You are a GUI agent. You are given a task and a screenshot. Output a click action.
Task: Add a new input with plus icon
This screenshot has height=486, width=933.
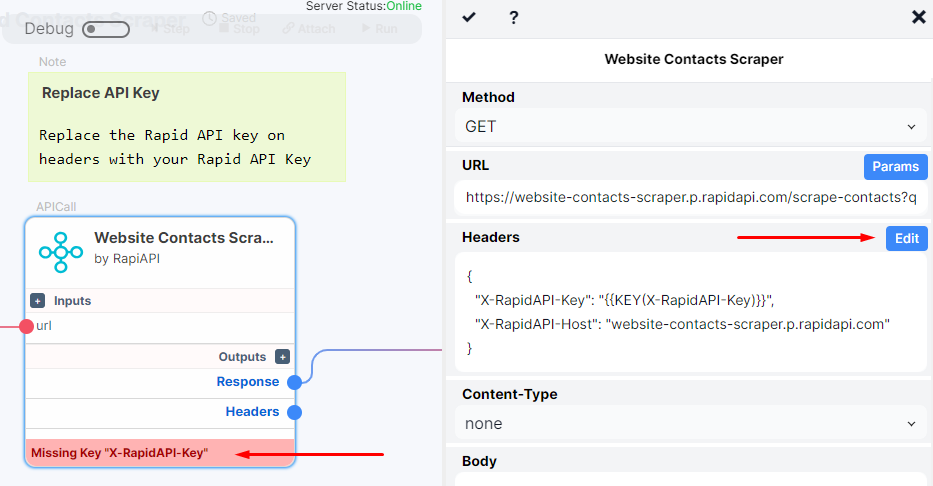pos(37,301)
